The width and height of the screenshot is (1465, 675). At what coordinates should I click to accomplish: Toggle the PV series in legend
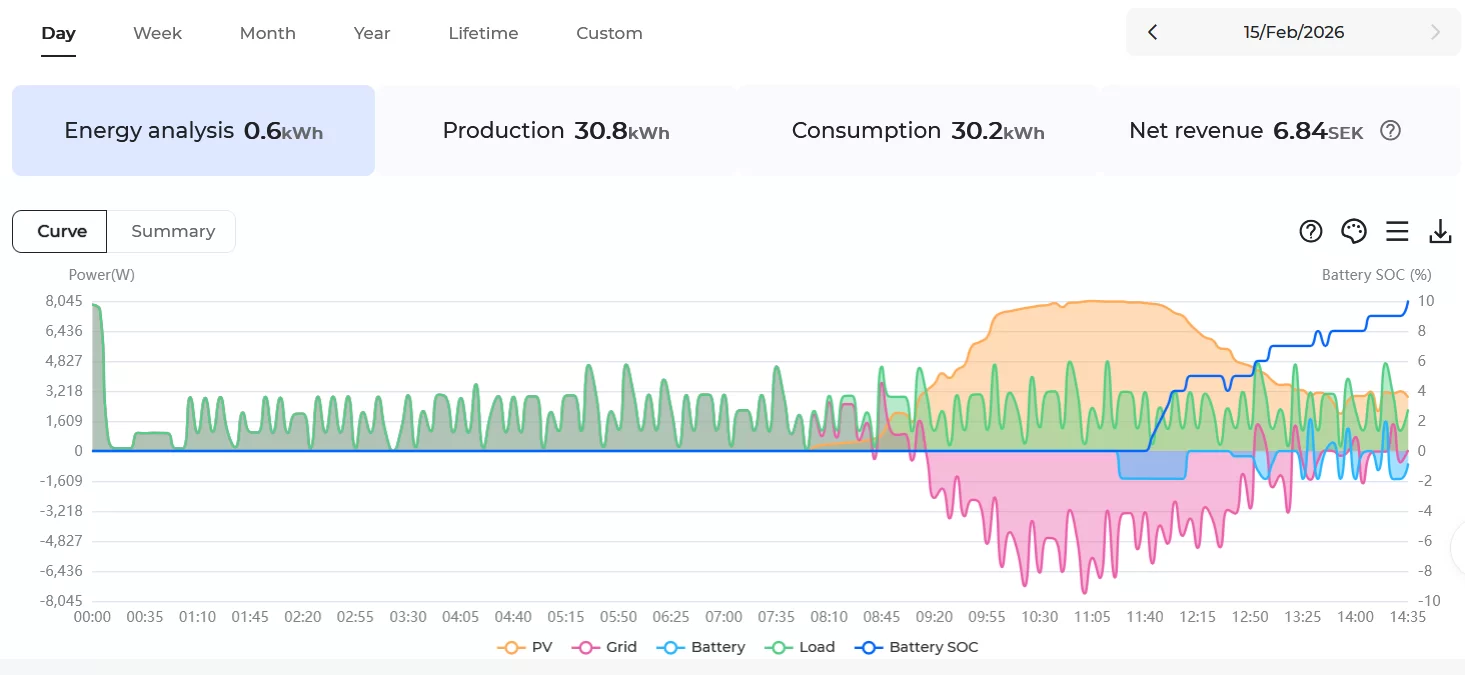[525, 647]
